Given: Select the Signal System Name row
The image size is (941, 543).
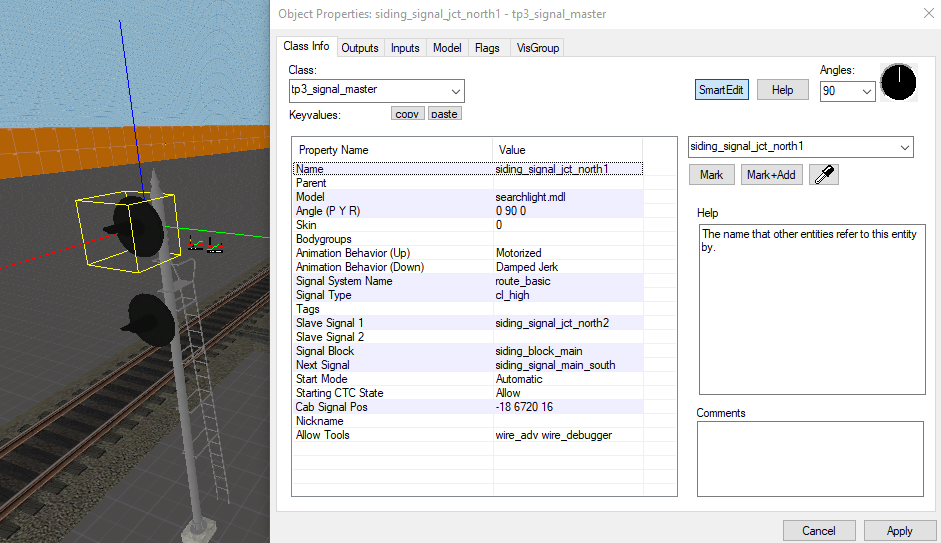Looking at the screenshot, I should 468,281.
